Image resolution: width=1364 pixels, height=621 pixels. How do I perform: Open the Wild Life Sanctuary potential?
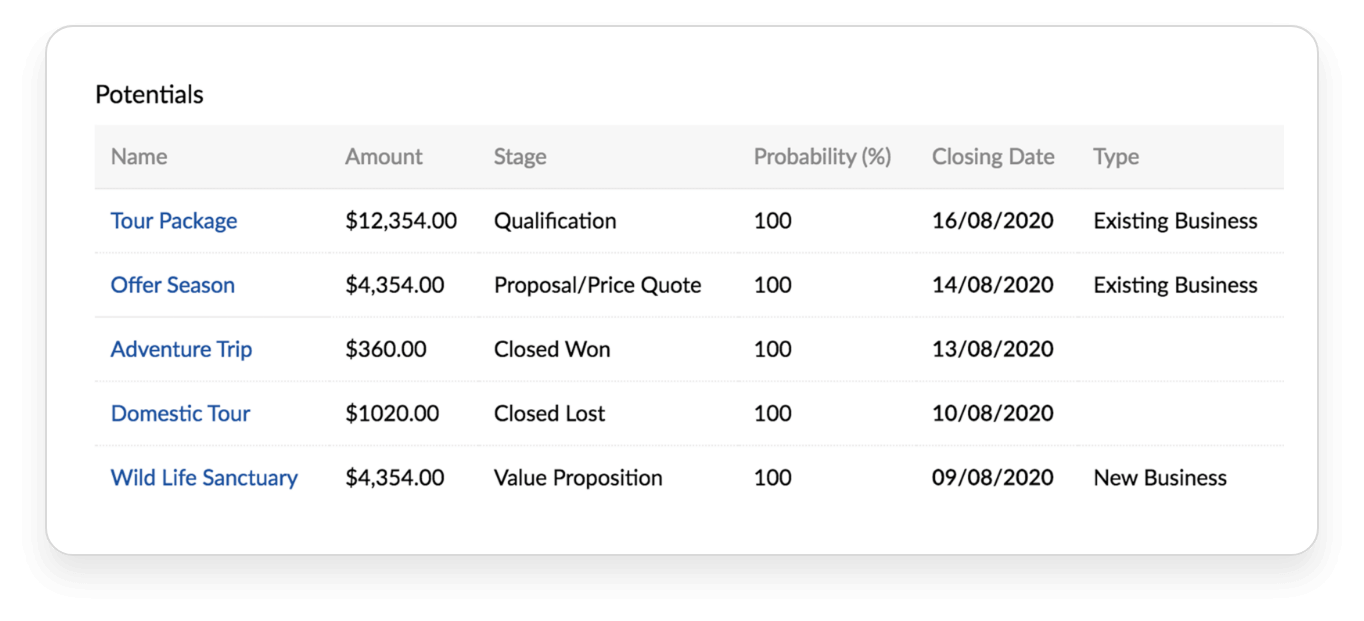204,478
